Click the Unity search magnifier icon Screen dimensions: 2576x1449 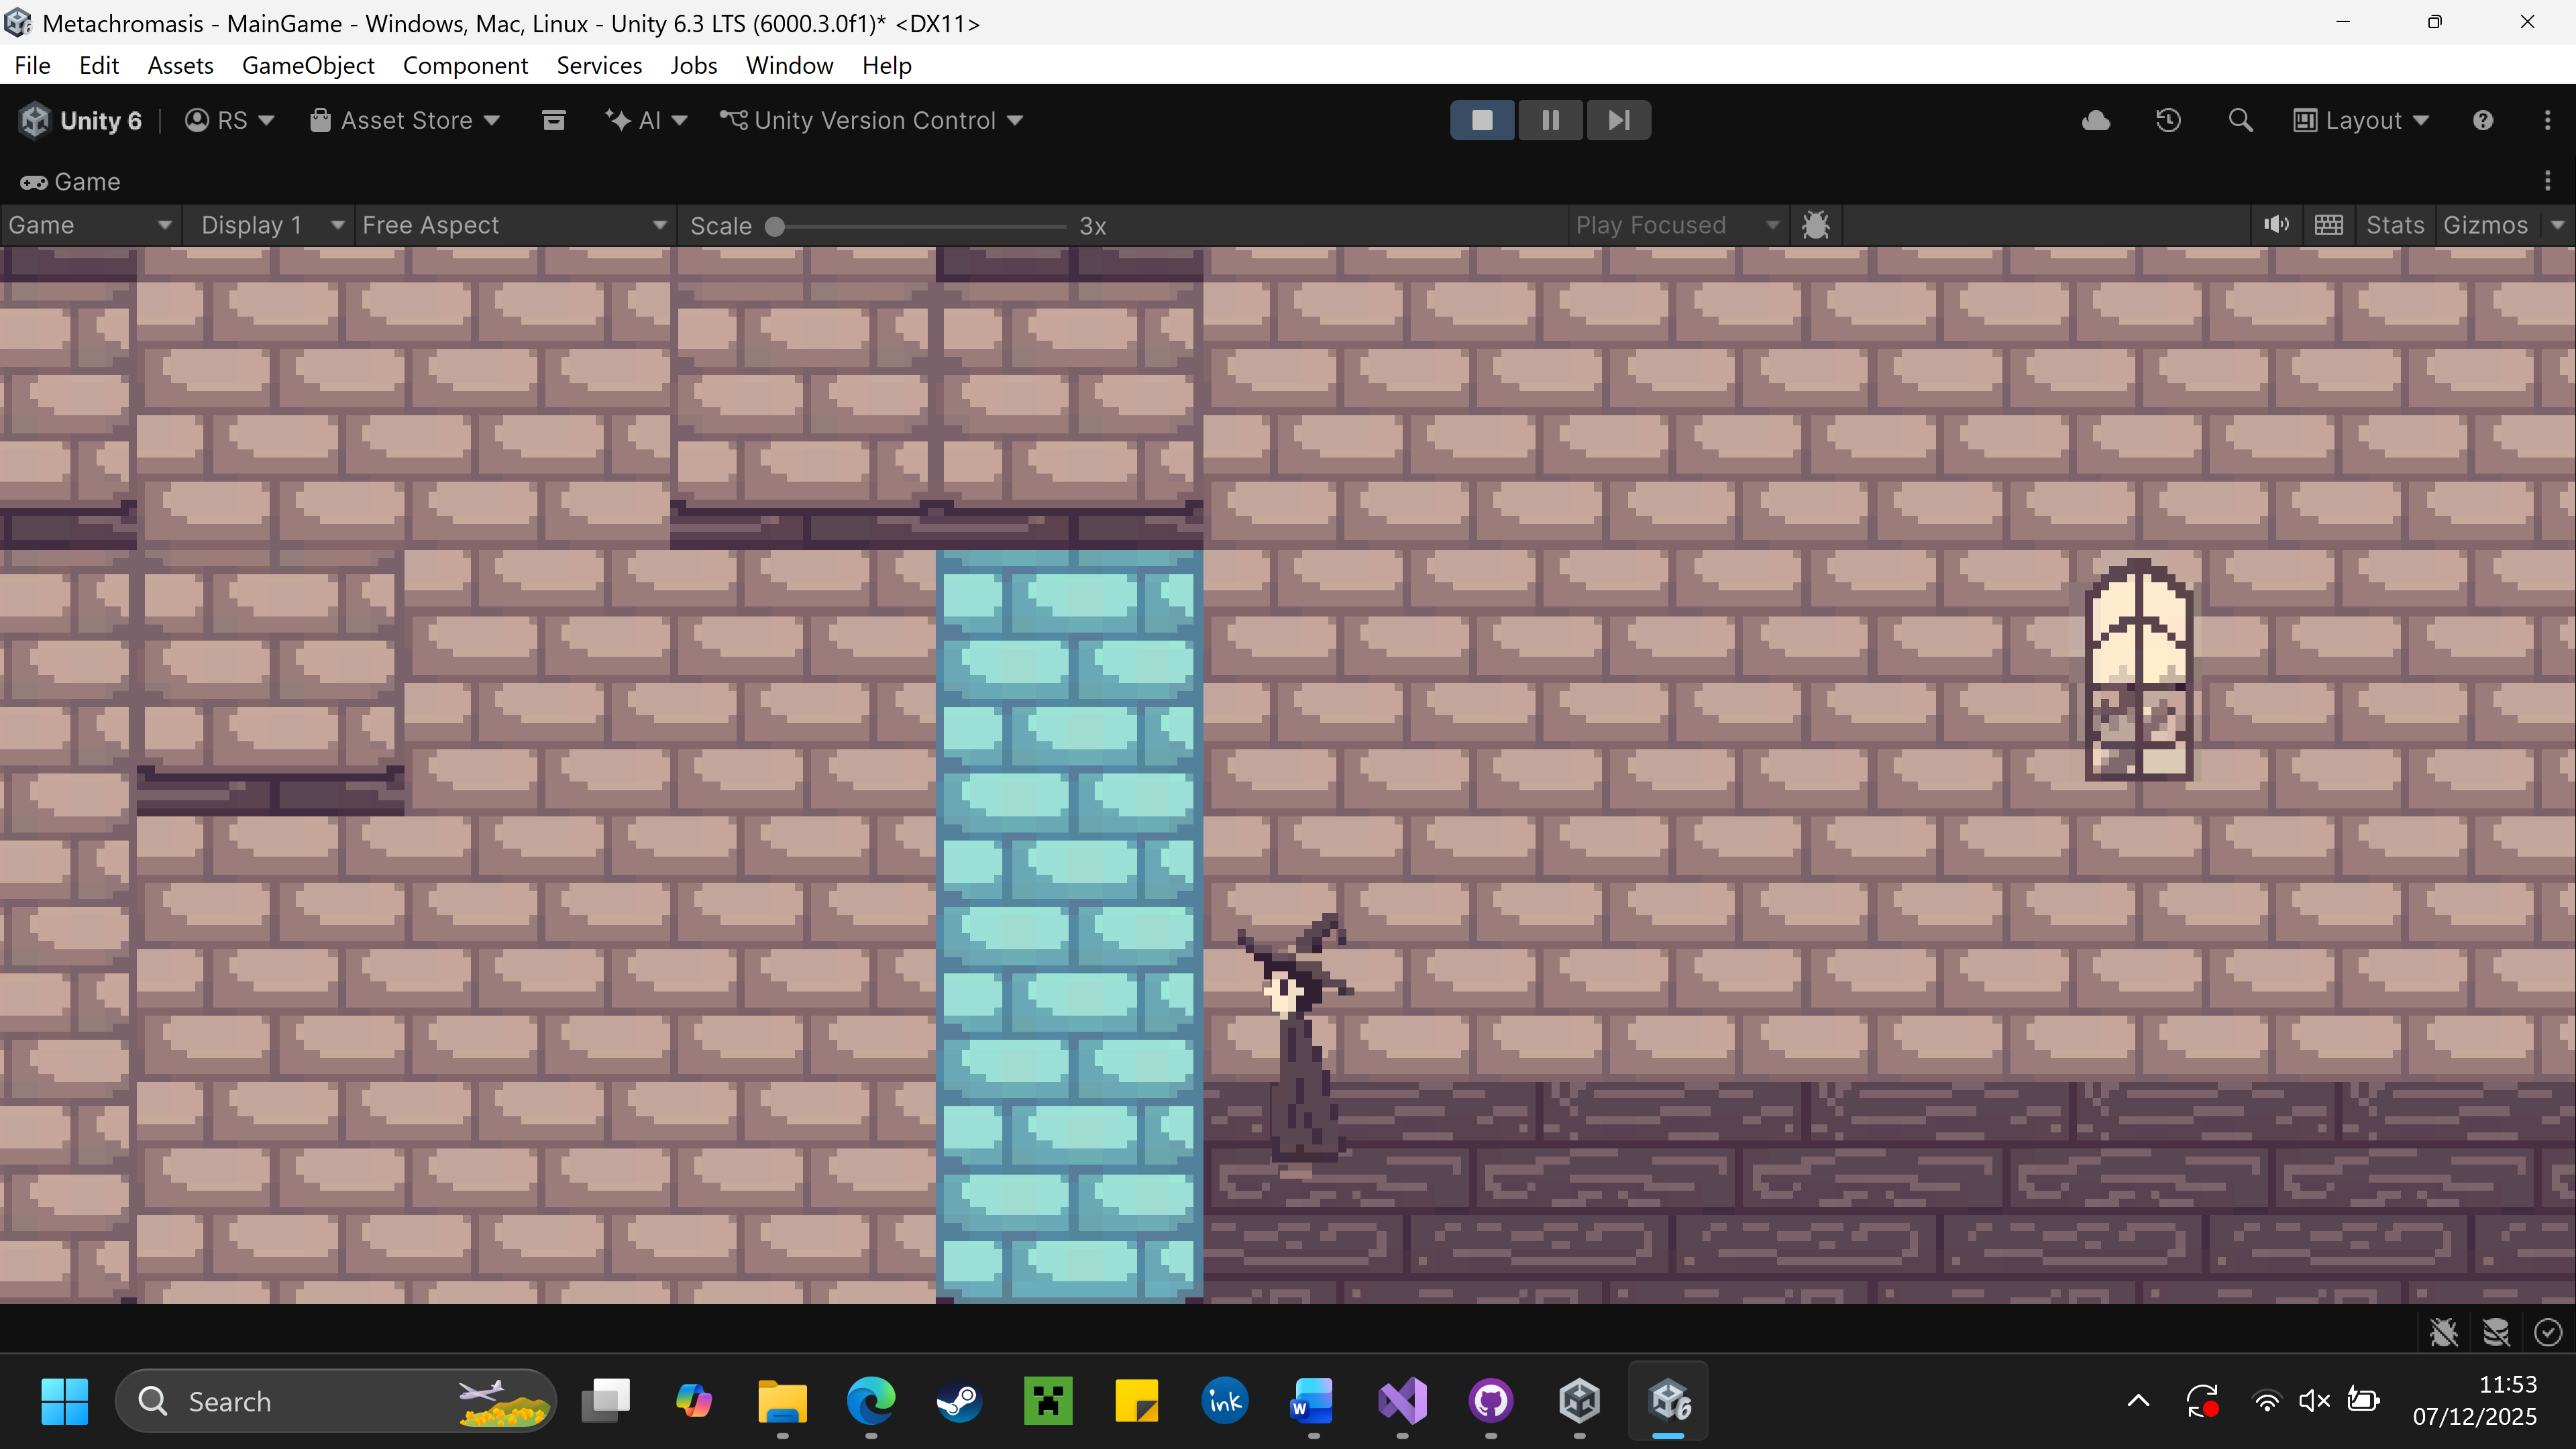point(2240,121)
